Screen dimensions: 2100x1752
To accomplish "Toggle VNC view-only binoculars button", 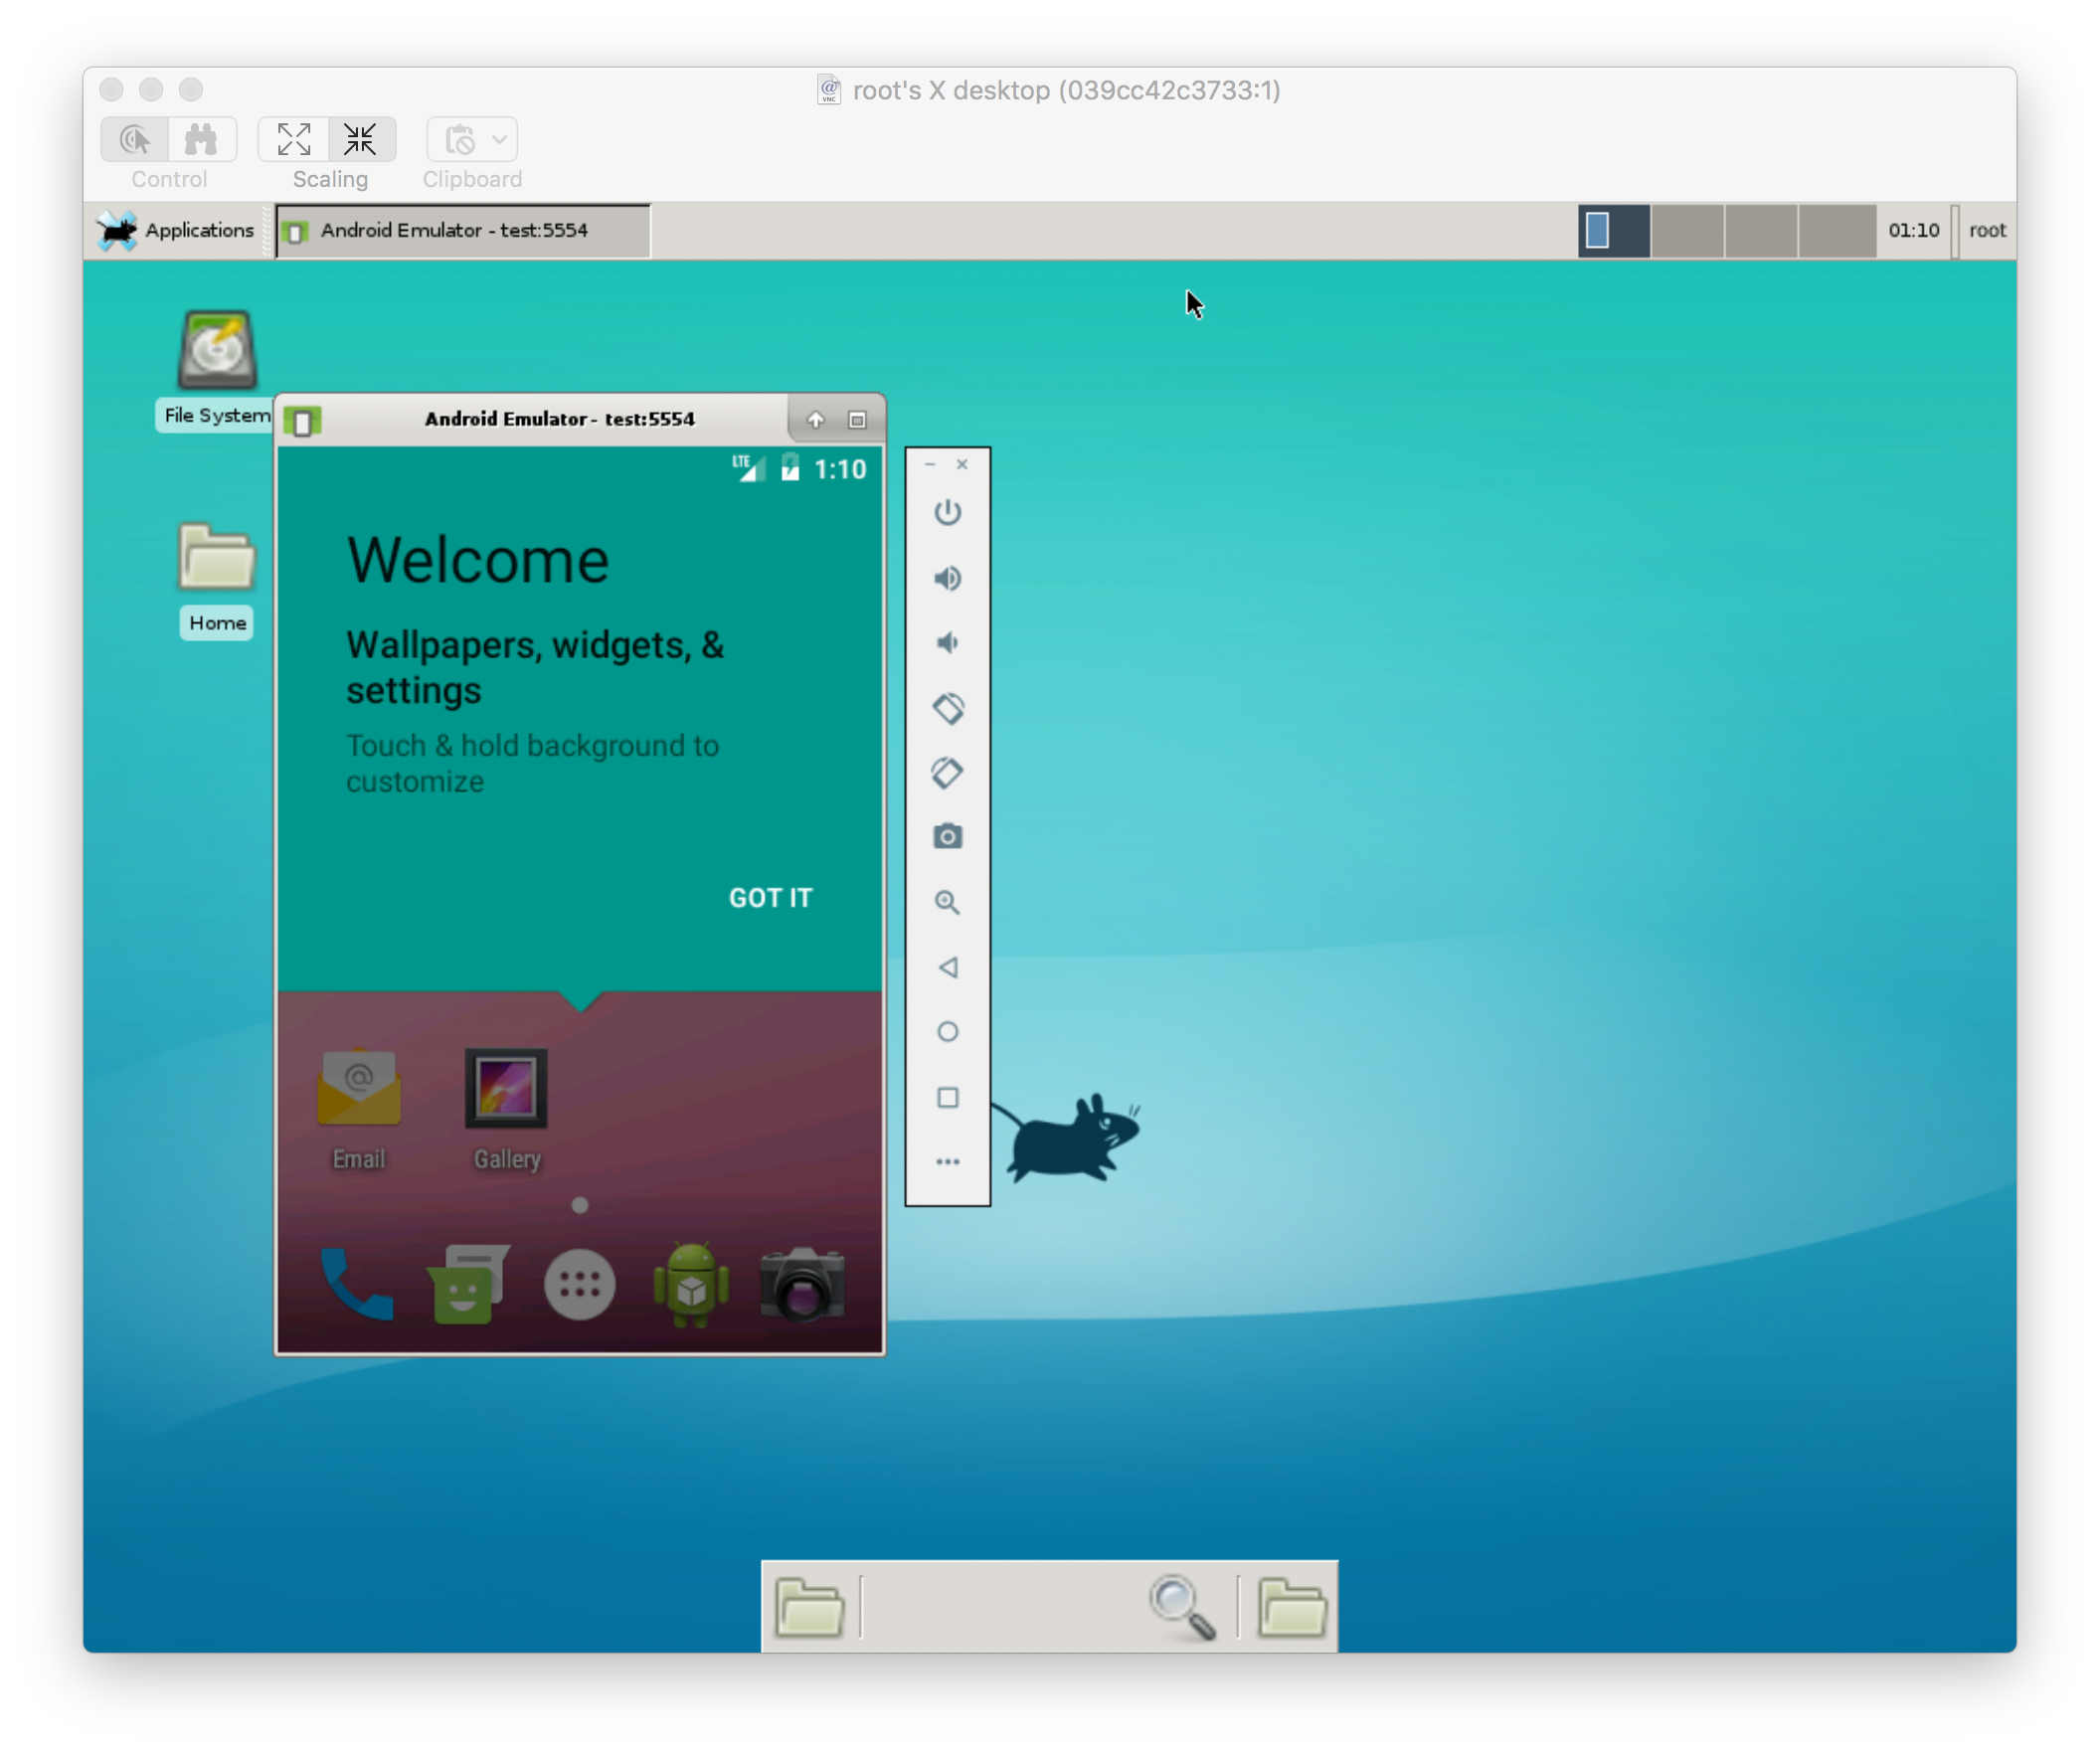I will pyautogui.click(x=202, y=140).
